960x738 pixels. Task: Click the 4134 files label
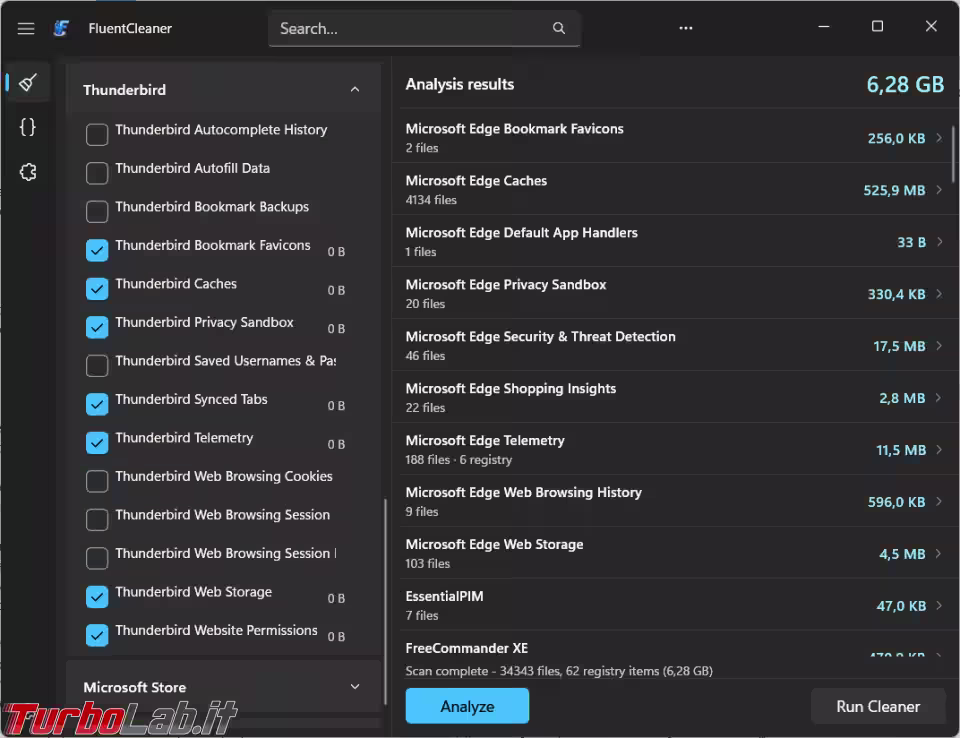pos(431,200)
